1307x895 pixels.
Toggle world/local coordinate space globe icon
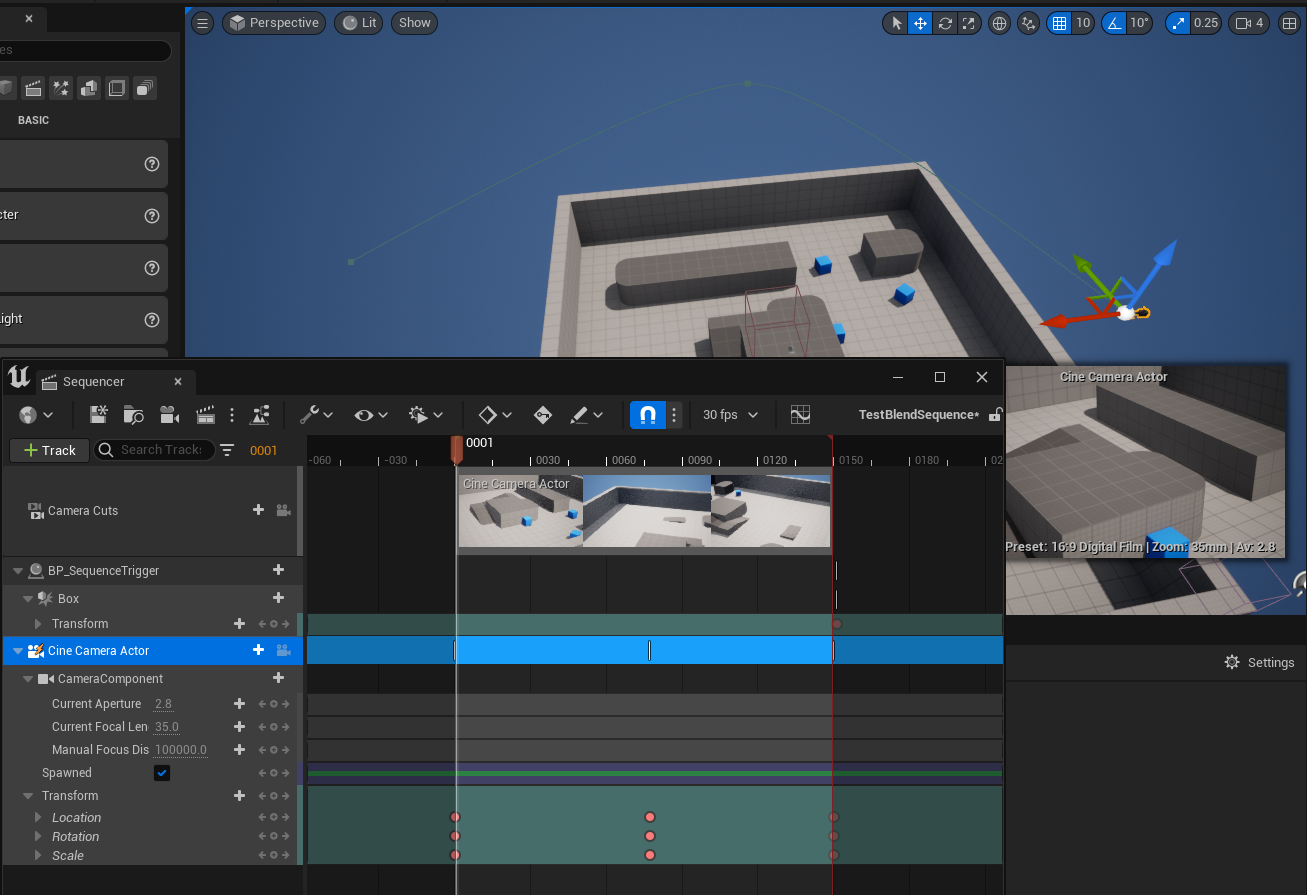998,23
